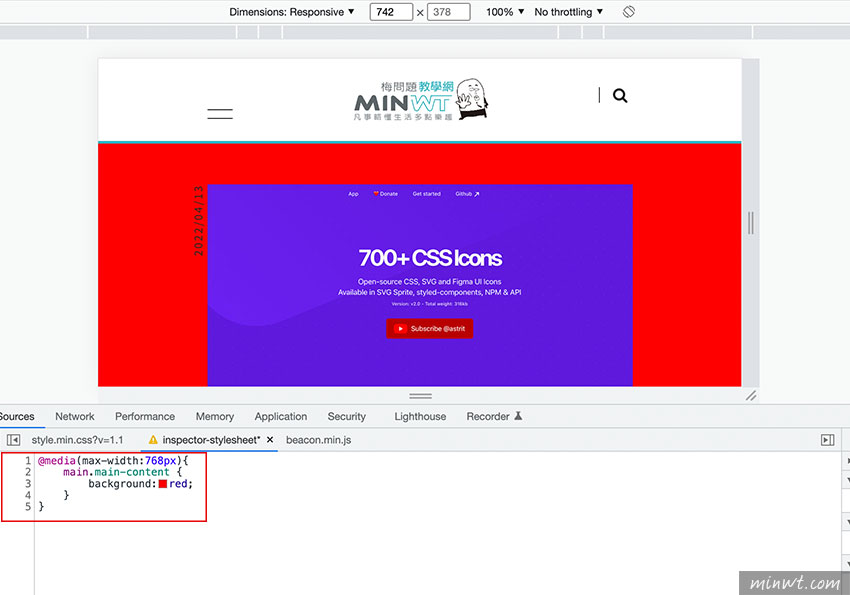Click the 2022/04/13 date label
Image resolution: width=850 pixels, height=595 pixels.
[x=199, y=221]
